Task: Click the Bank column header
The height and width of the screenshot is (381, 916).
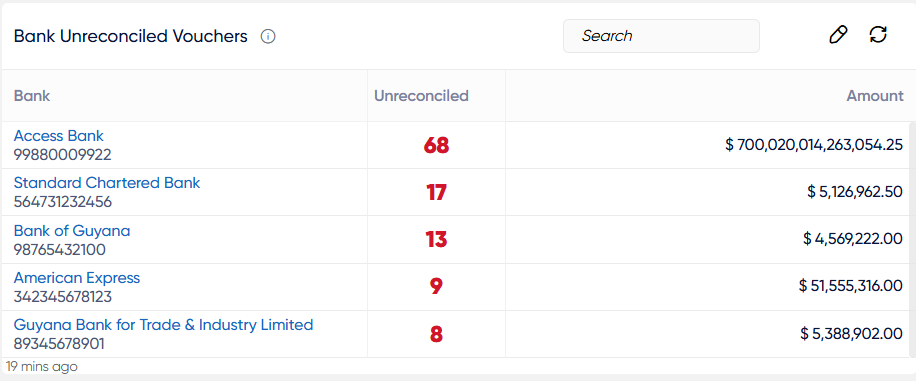Action: (x=32, y=96)
